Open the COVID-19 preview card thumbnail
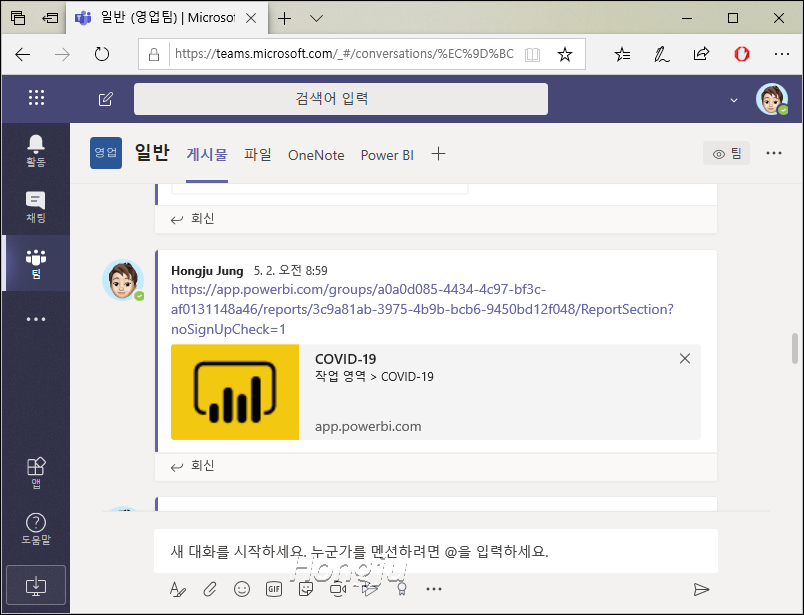Image resolution: width=804 pixels, height=615 pixels. pyautogui.click(x=235, y=392)
